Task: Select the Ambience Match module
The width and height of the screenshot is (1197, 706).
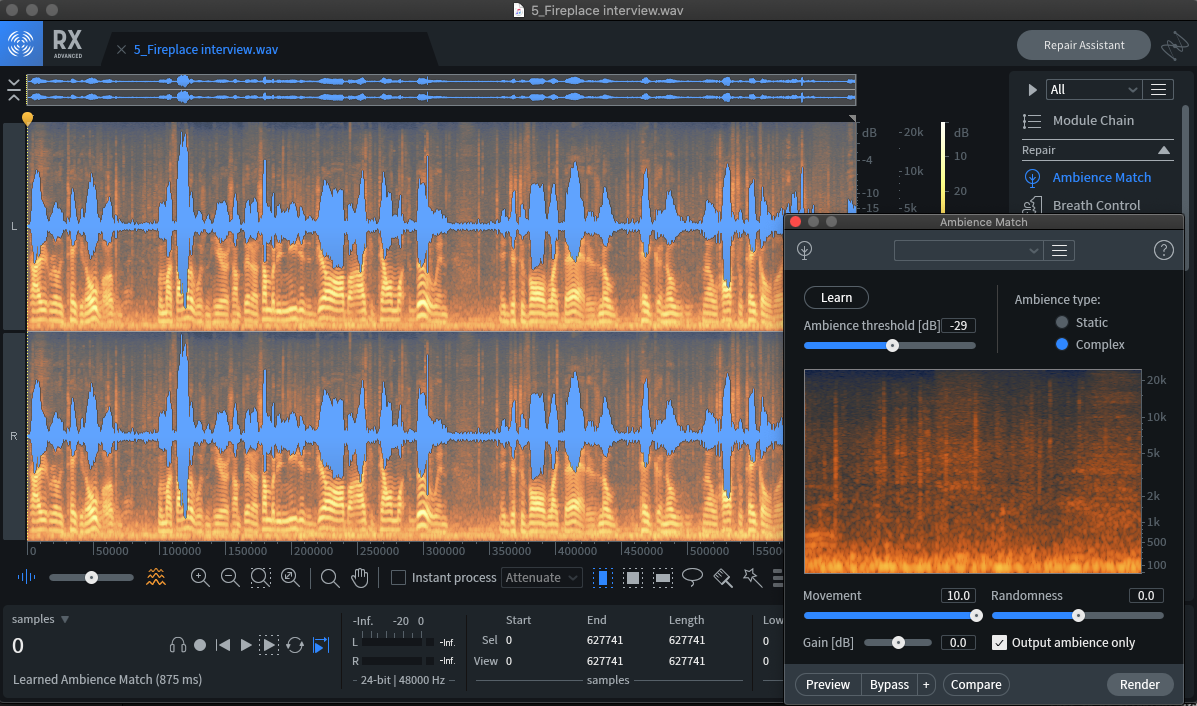Action: click(1102, 177)
